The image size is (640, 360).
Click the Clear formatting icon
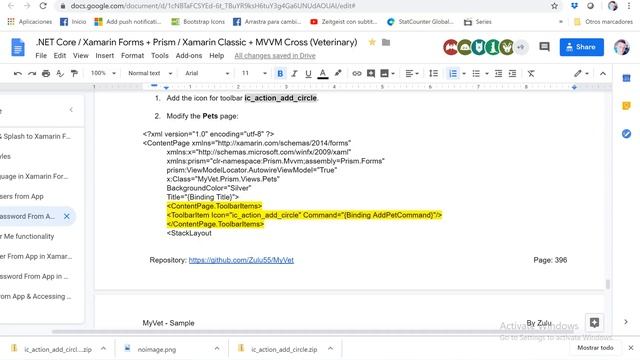(x=531, y=73)
